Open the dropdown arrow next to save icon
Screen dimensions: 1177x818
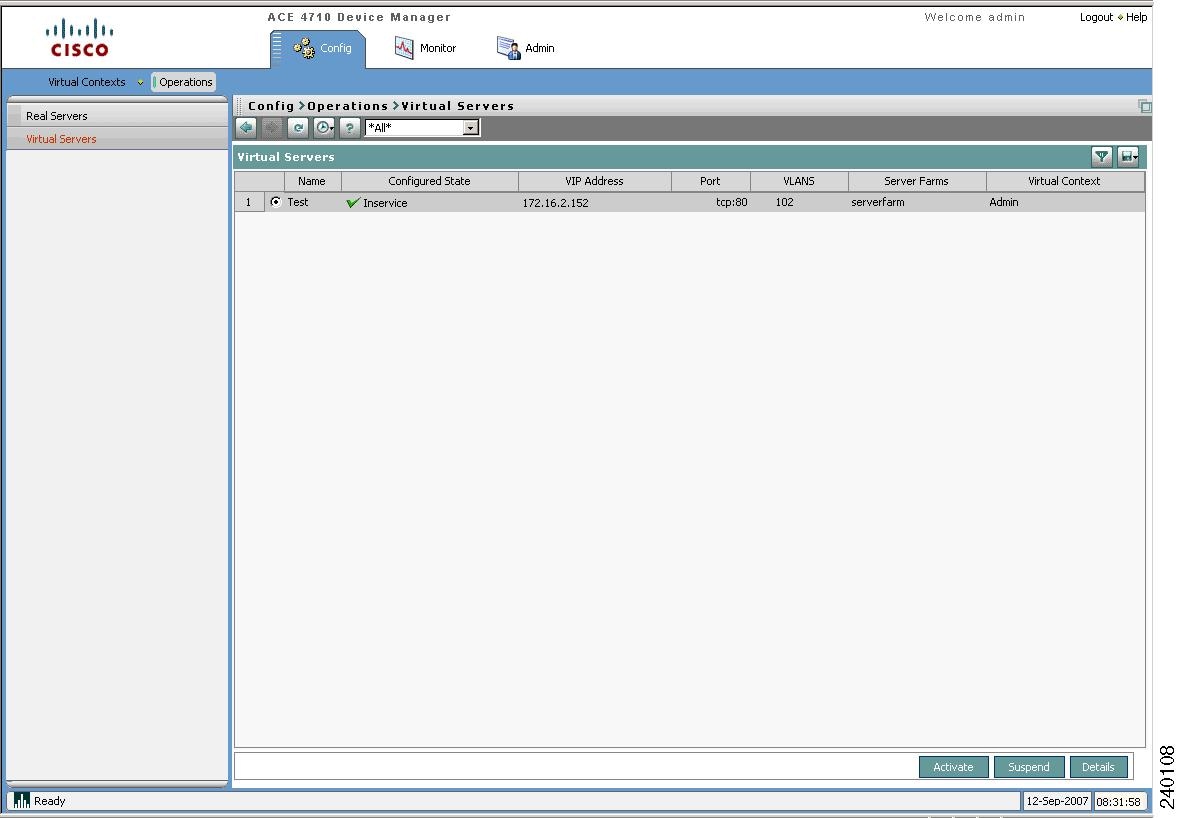(1135, 156)
